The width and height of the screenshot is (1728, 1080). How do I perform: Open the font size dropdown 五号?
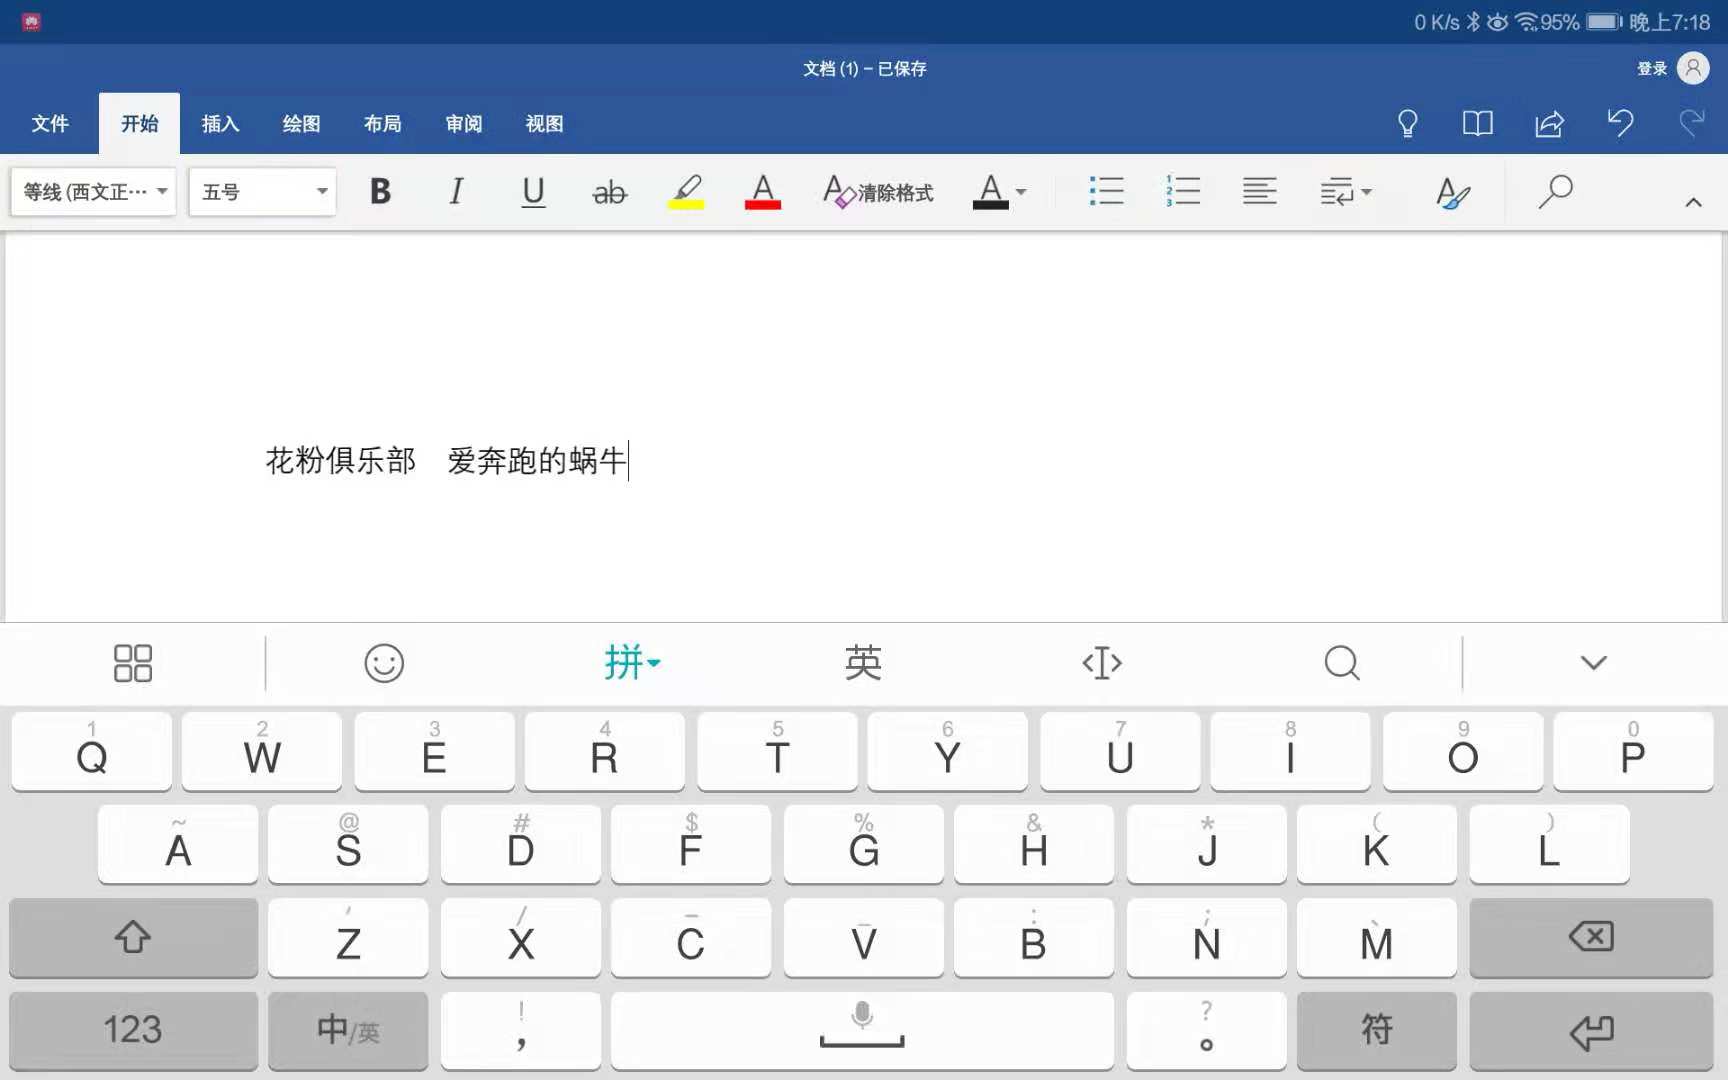coord(262,191)
